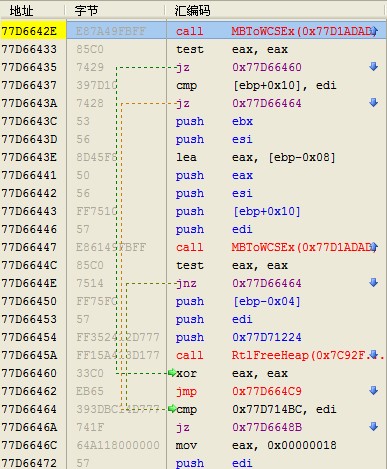The image size is (387, 469).
Task: Select address 77D66435
Action: point(29,67)
